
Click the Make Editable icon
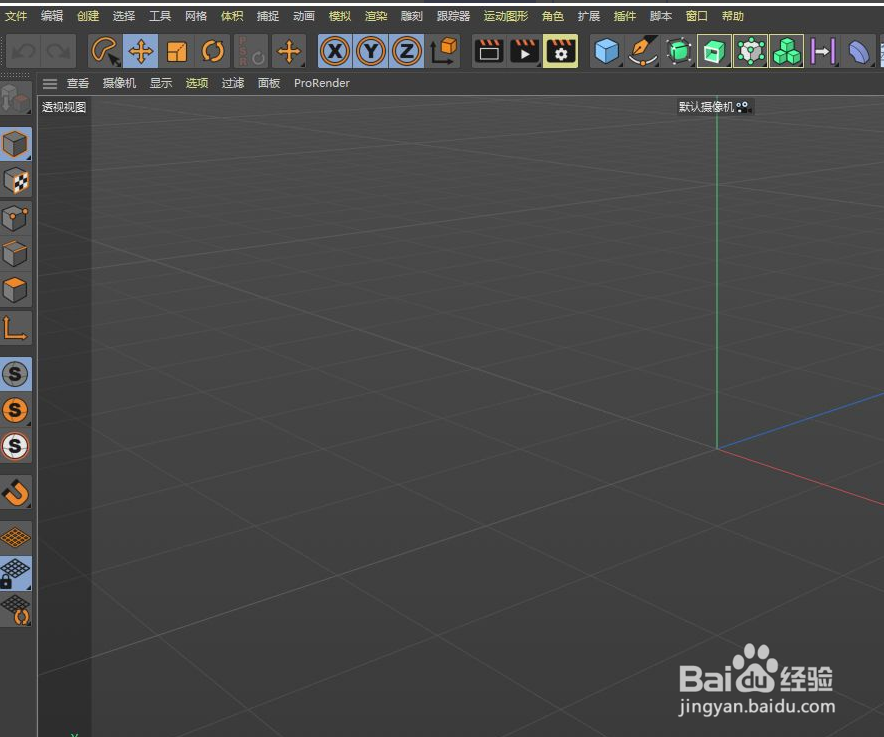[x=15, y=99]
